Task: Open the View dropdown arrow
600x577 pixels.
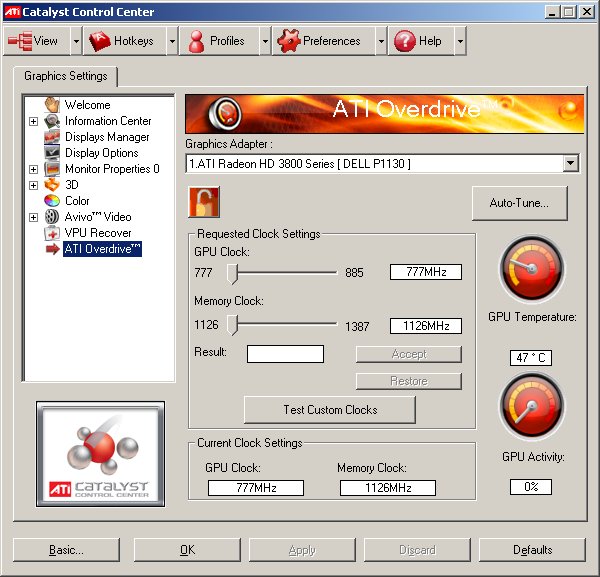Action: (x=76, y=41)
